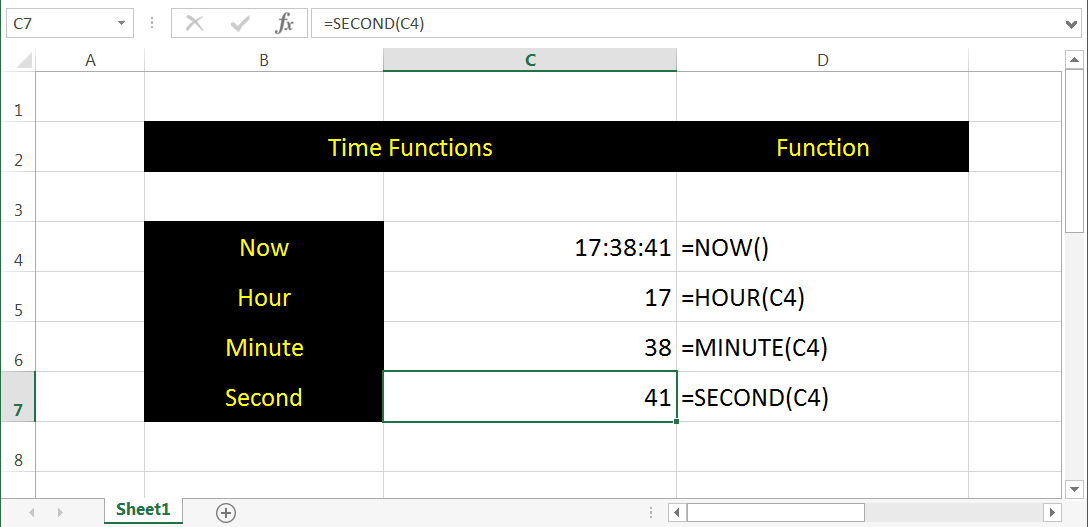This screenshot has width=1088, height=527.
Task: Click the vertical scrollbar down arrow
Action: pos(1073,489)
